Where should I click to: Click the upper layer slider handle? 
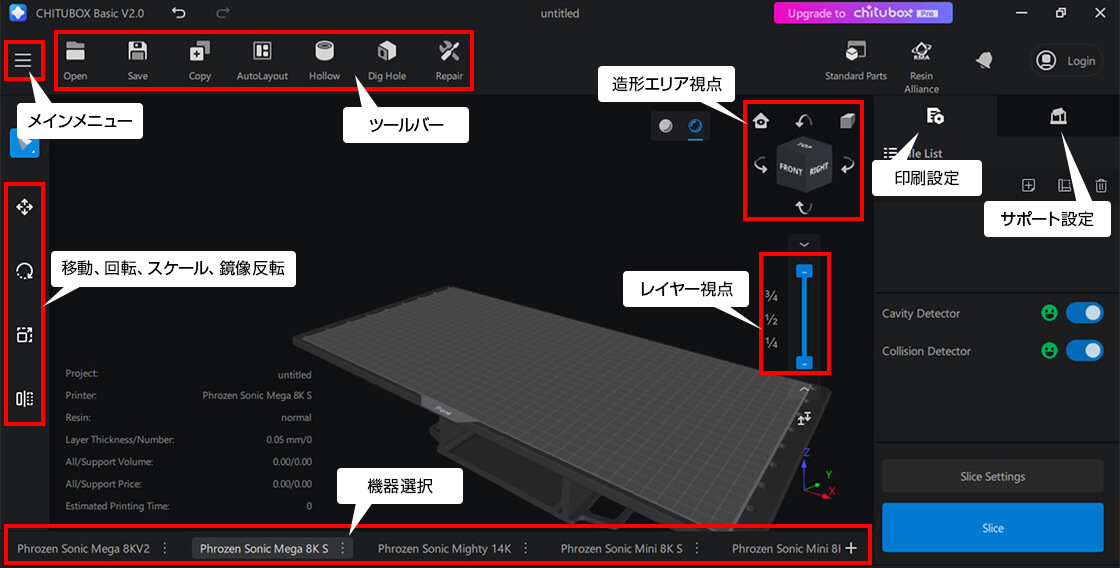804,272
